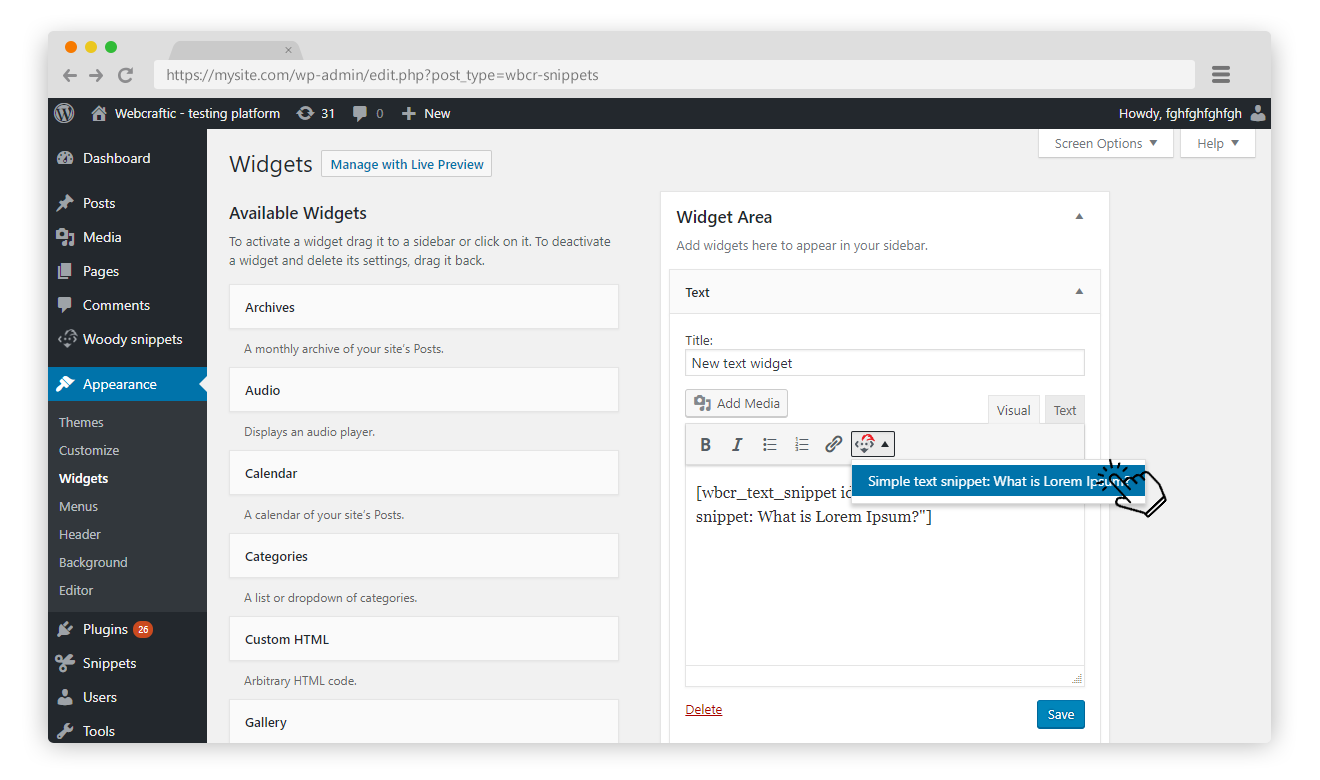Click the Tools wrench icon

click(66, 731)
